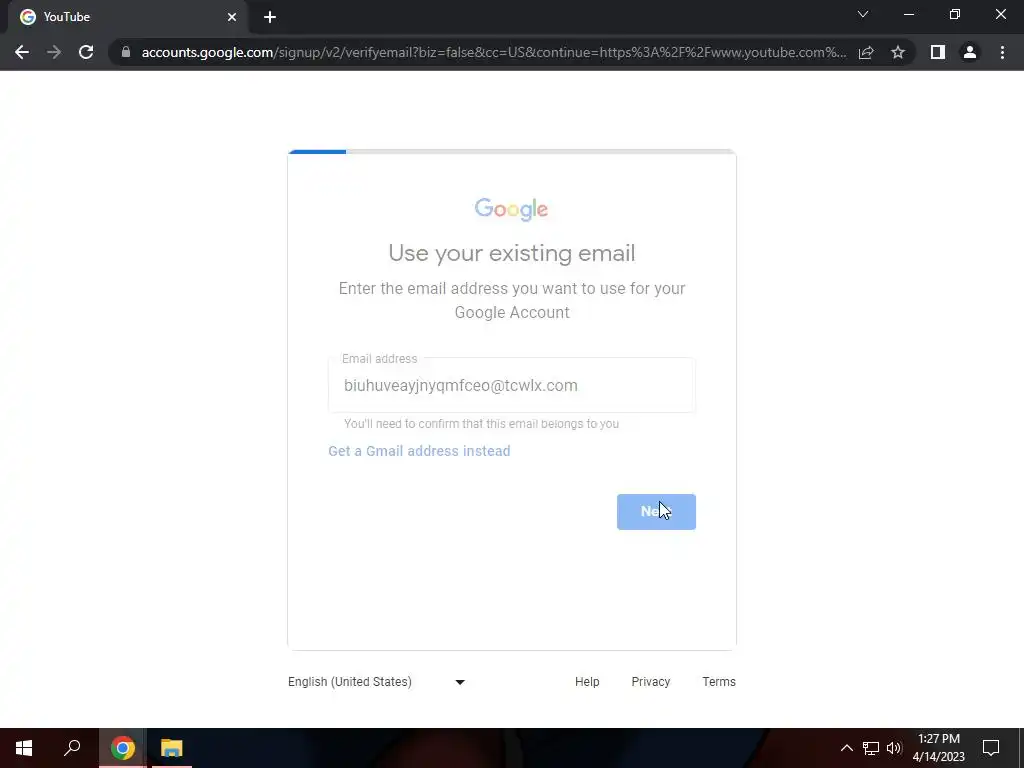Close the YouTube tab
The height and width of the screenshot is (768, 1024).
pos(232,17)
